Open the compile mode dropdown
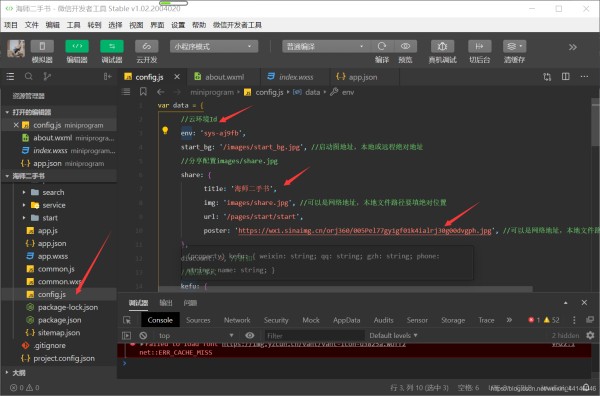The height and width of the screenshot is (396, 600). (x=325, y=46)
